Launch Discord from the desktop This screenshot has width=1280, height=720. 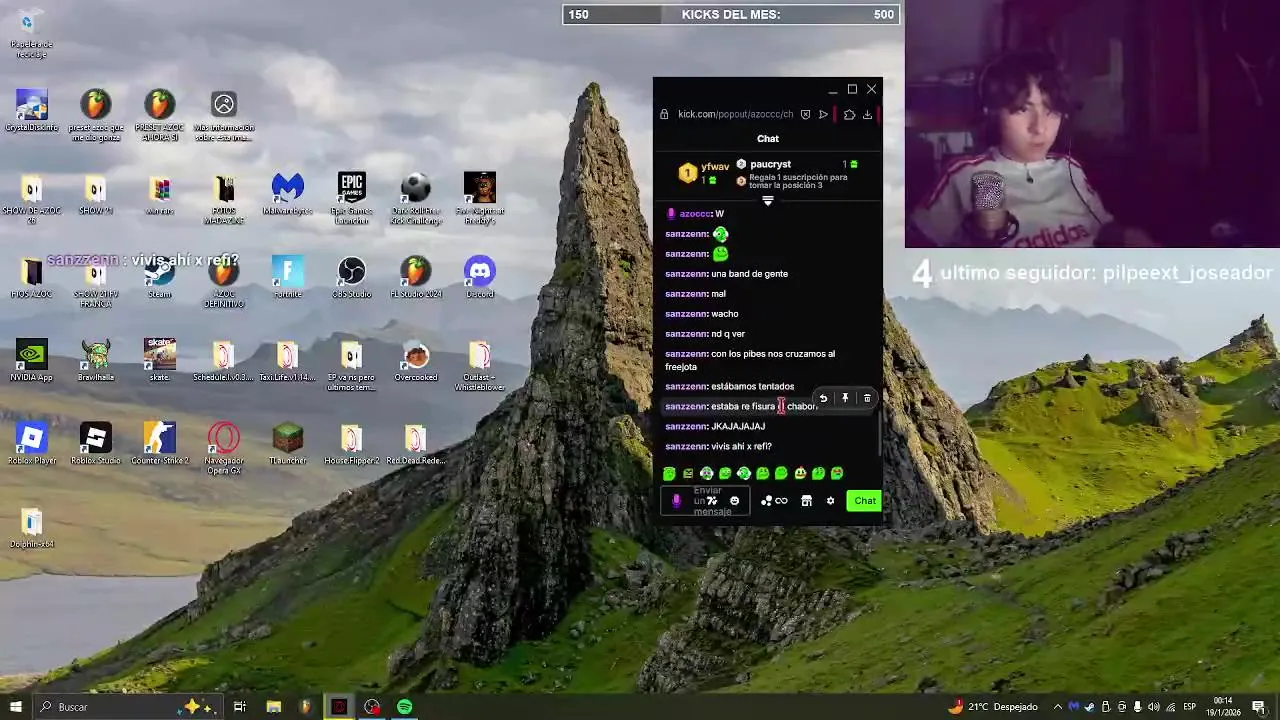pos(479,277)
